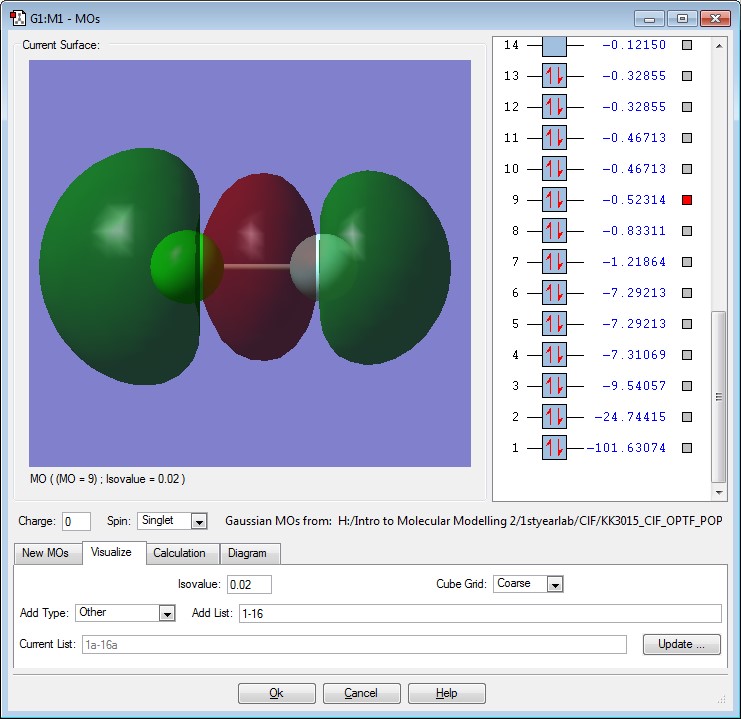Toggle the red surface marker for orbital 9
Screen dimensions: 741x719
click(687, 200)
